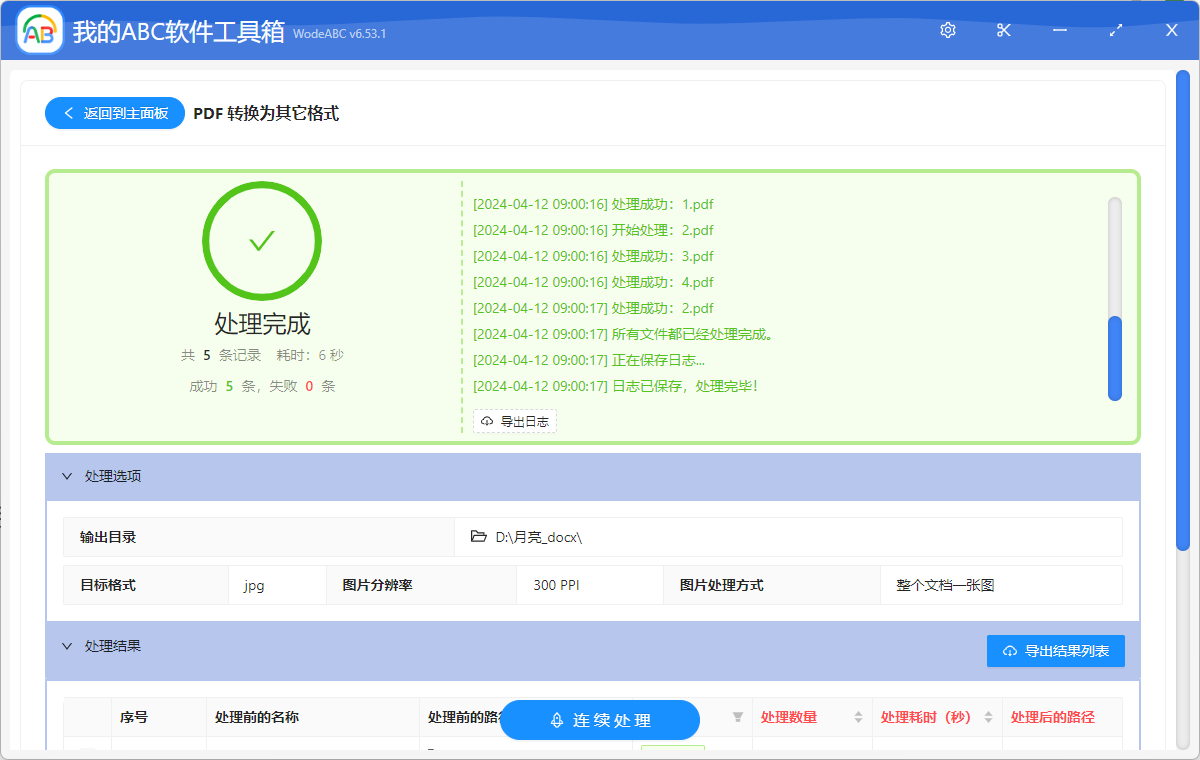Click 导出结果列表 to export results
This screenshot has width=1200, height=760.
click(1055, 650)
